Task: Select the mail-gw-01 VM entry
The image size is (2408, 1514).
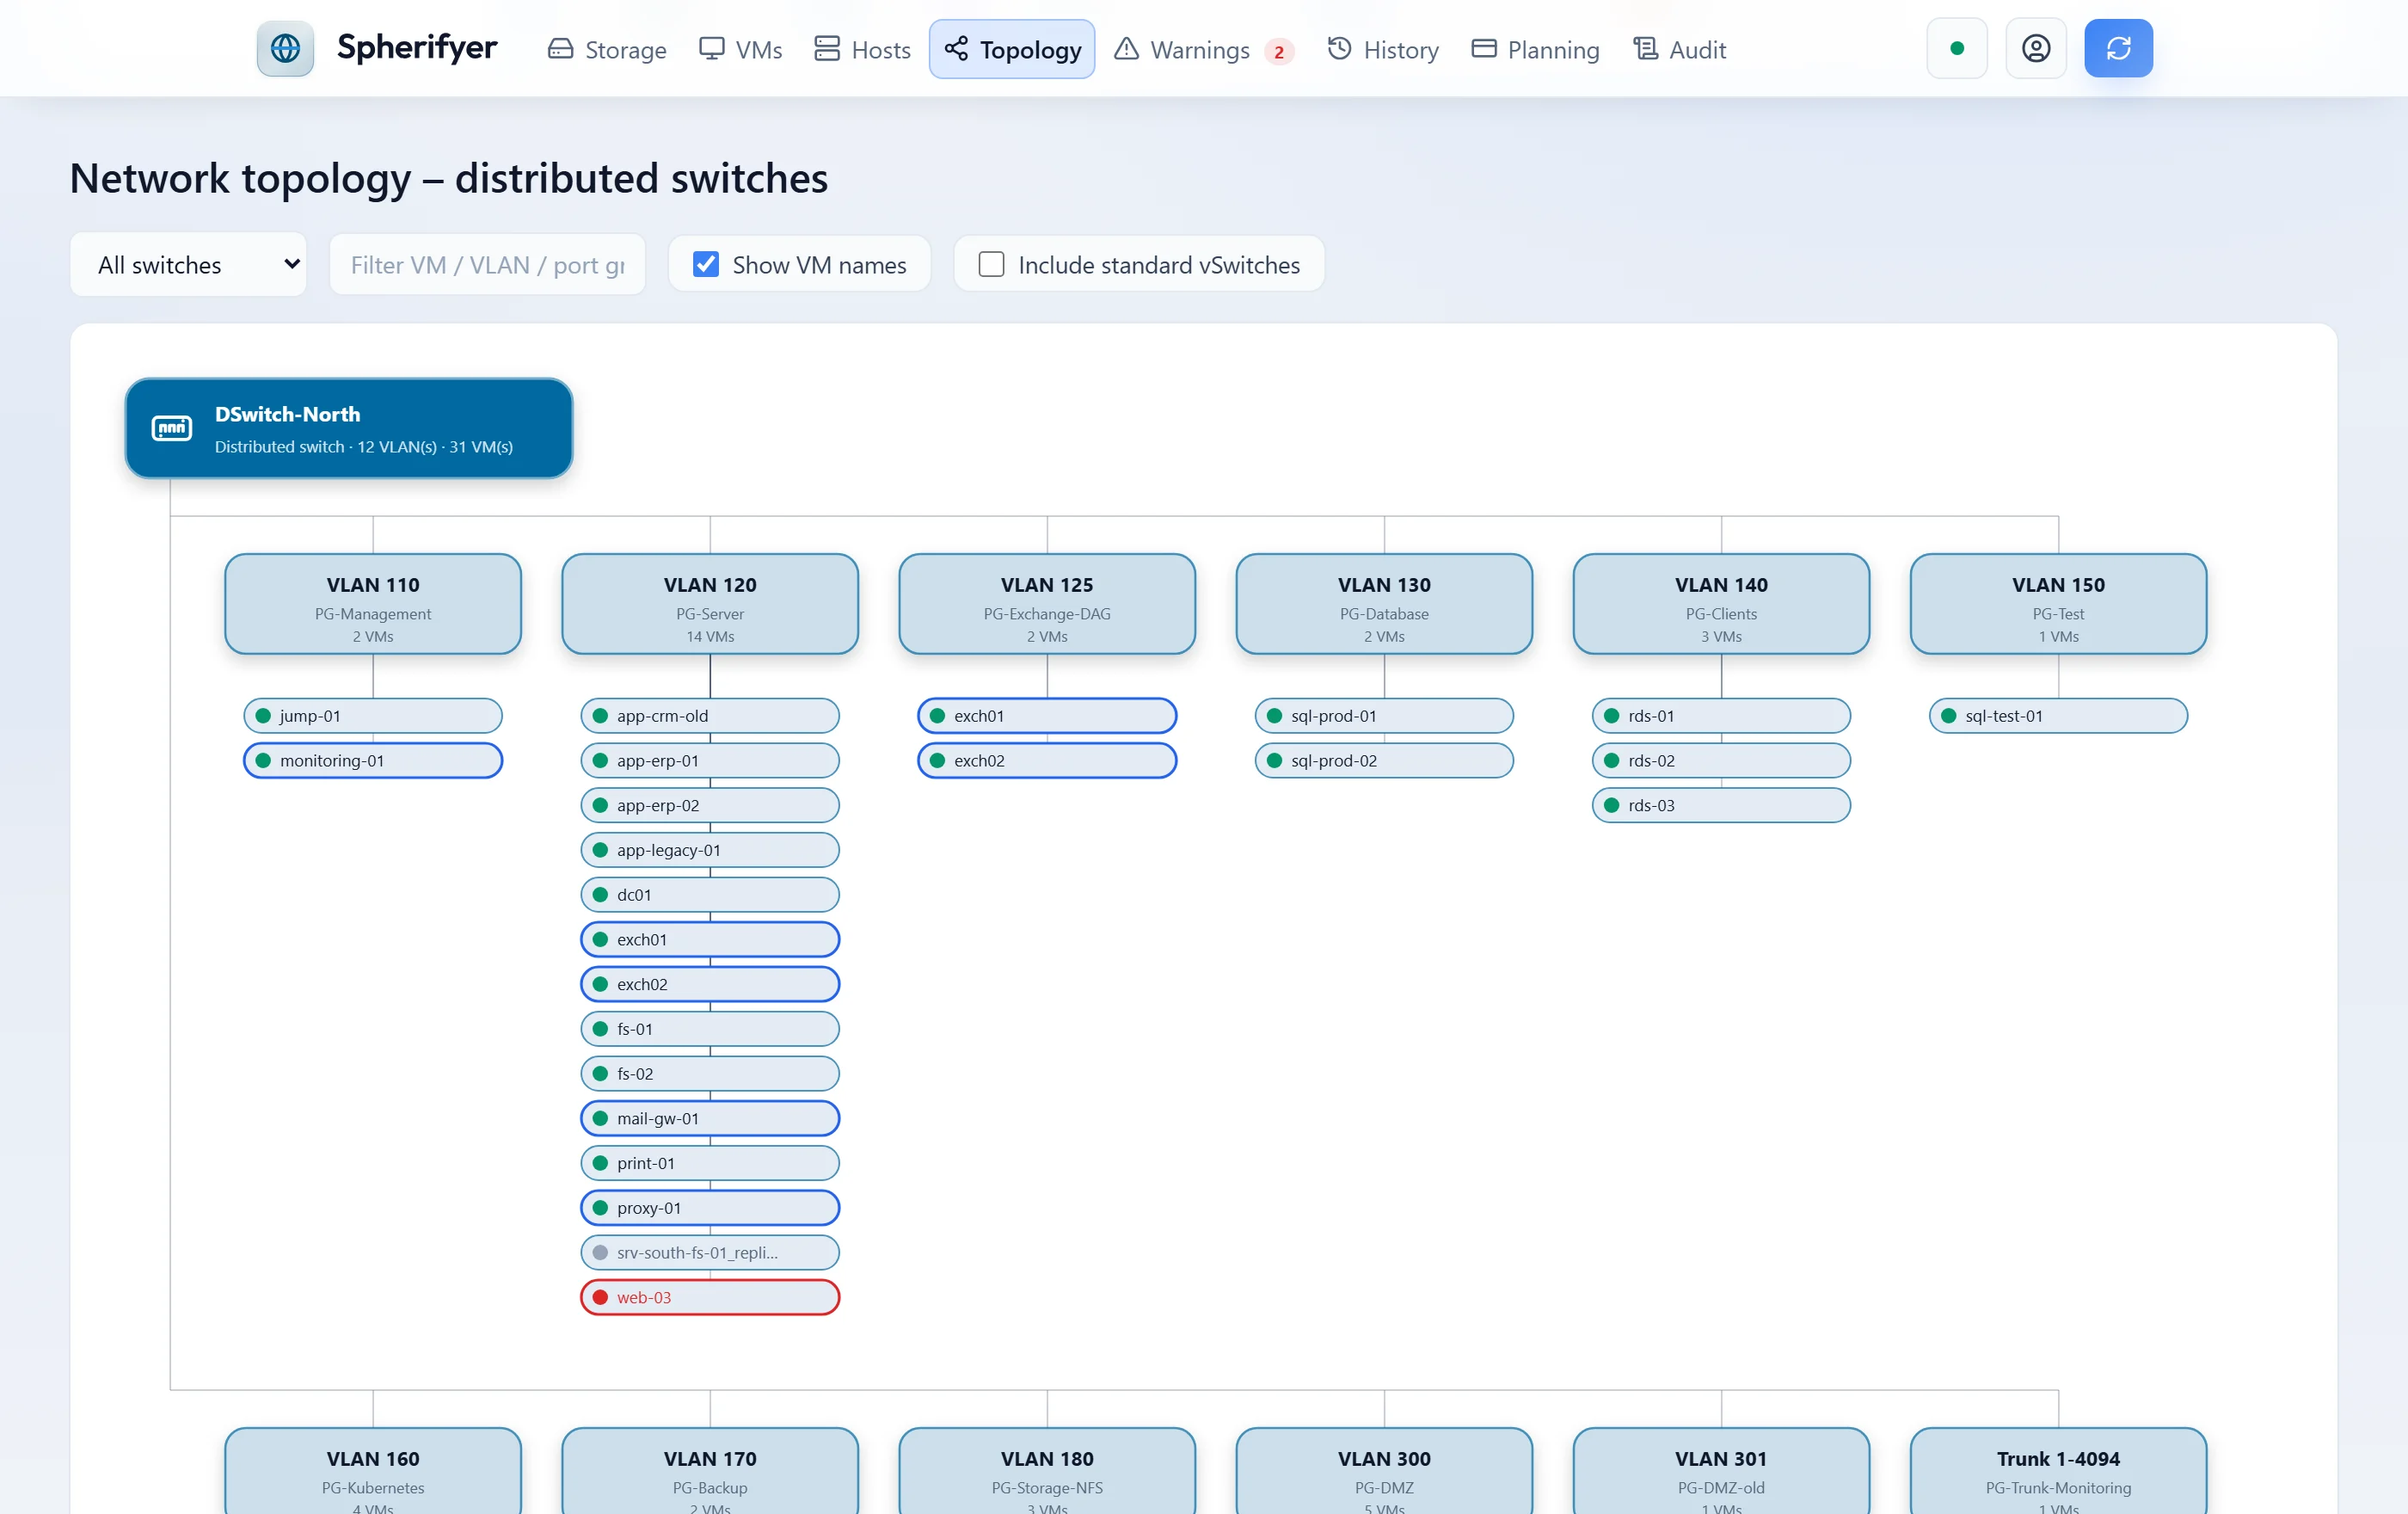Action: [710, 1118]
